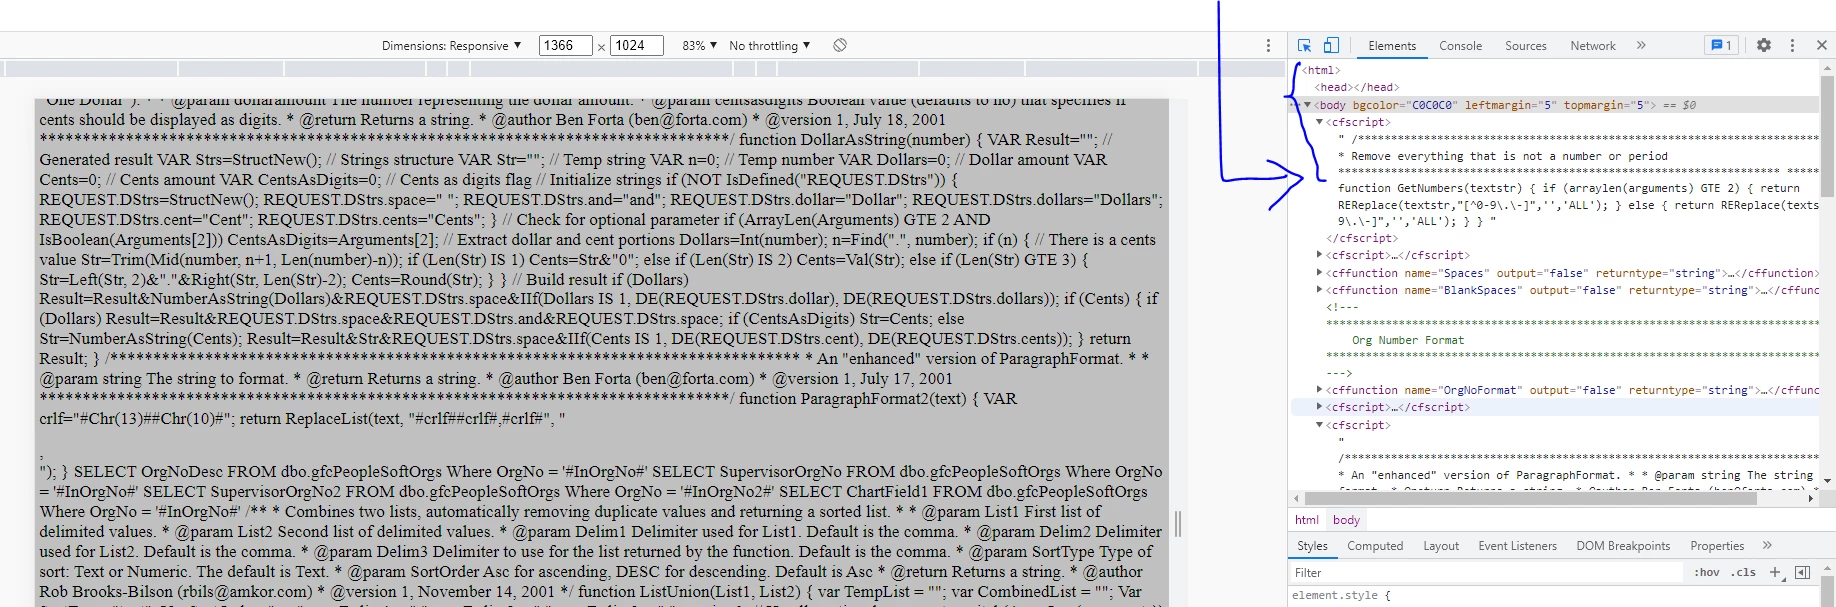This screenshot has height=607, width=1836.
Task: Click the horizontal scrollbar right arrow
Action: [1811, 498]
